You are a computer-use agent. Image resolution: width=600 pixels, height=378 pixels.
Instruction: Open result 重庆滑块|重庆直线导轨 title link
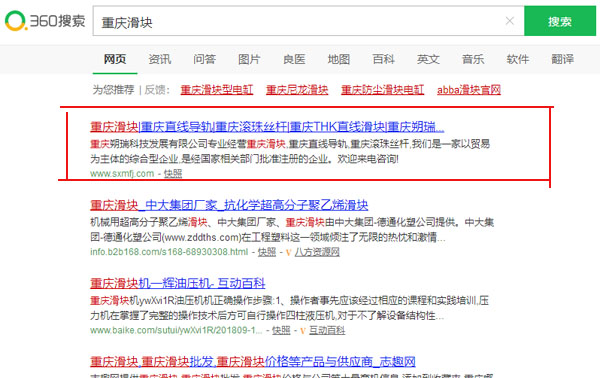pos(267,127)
